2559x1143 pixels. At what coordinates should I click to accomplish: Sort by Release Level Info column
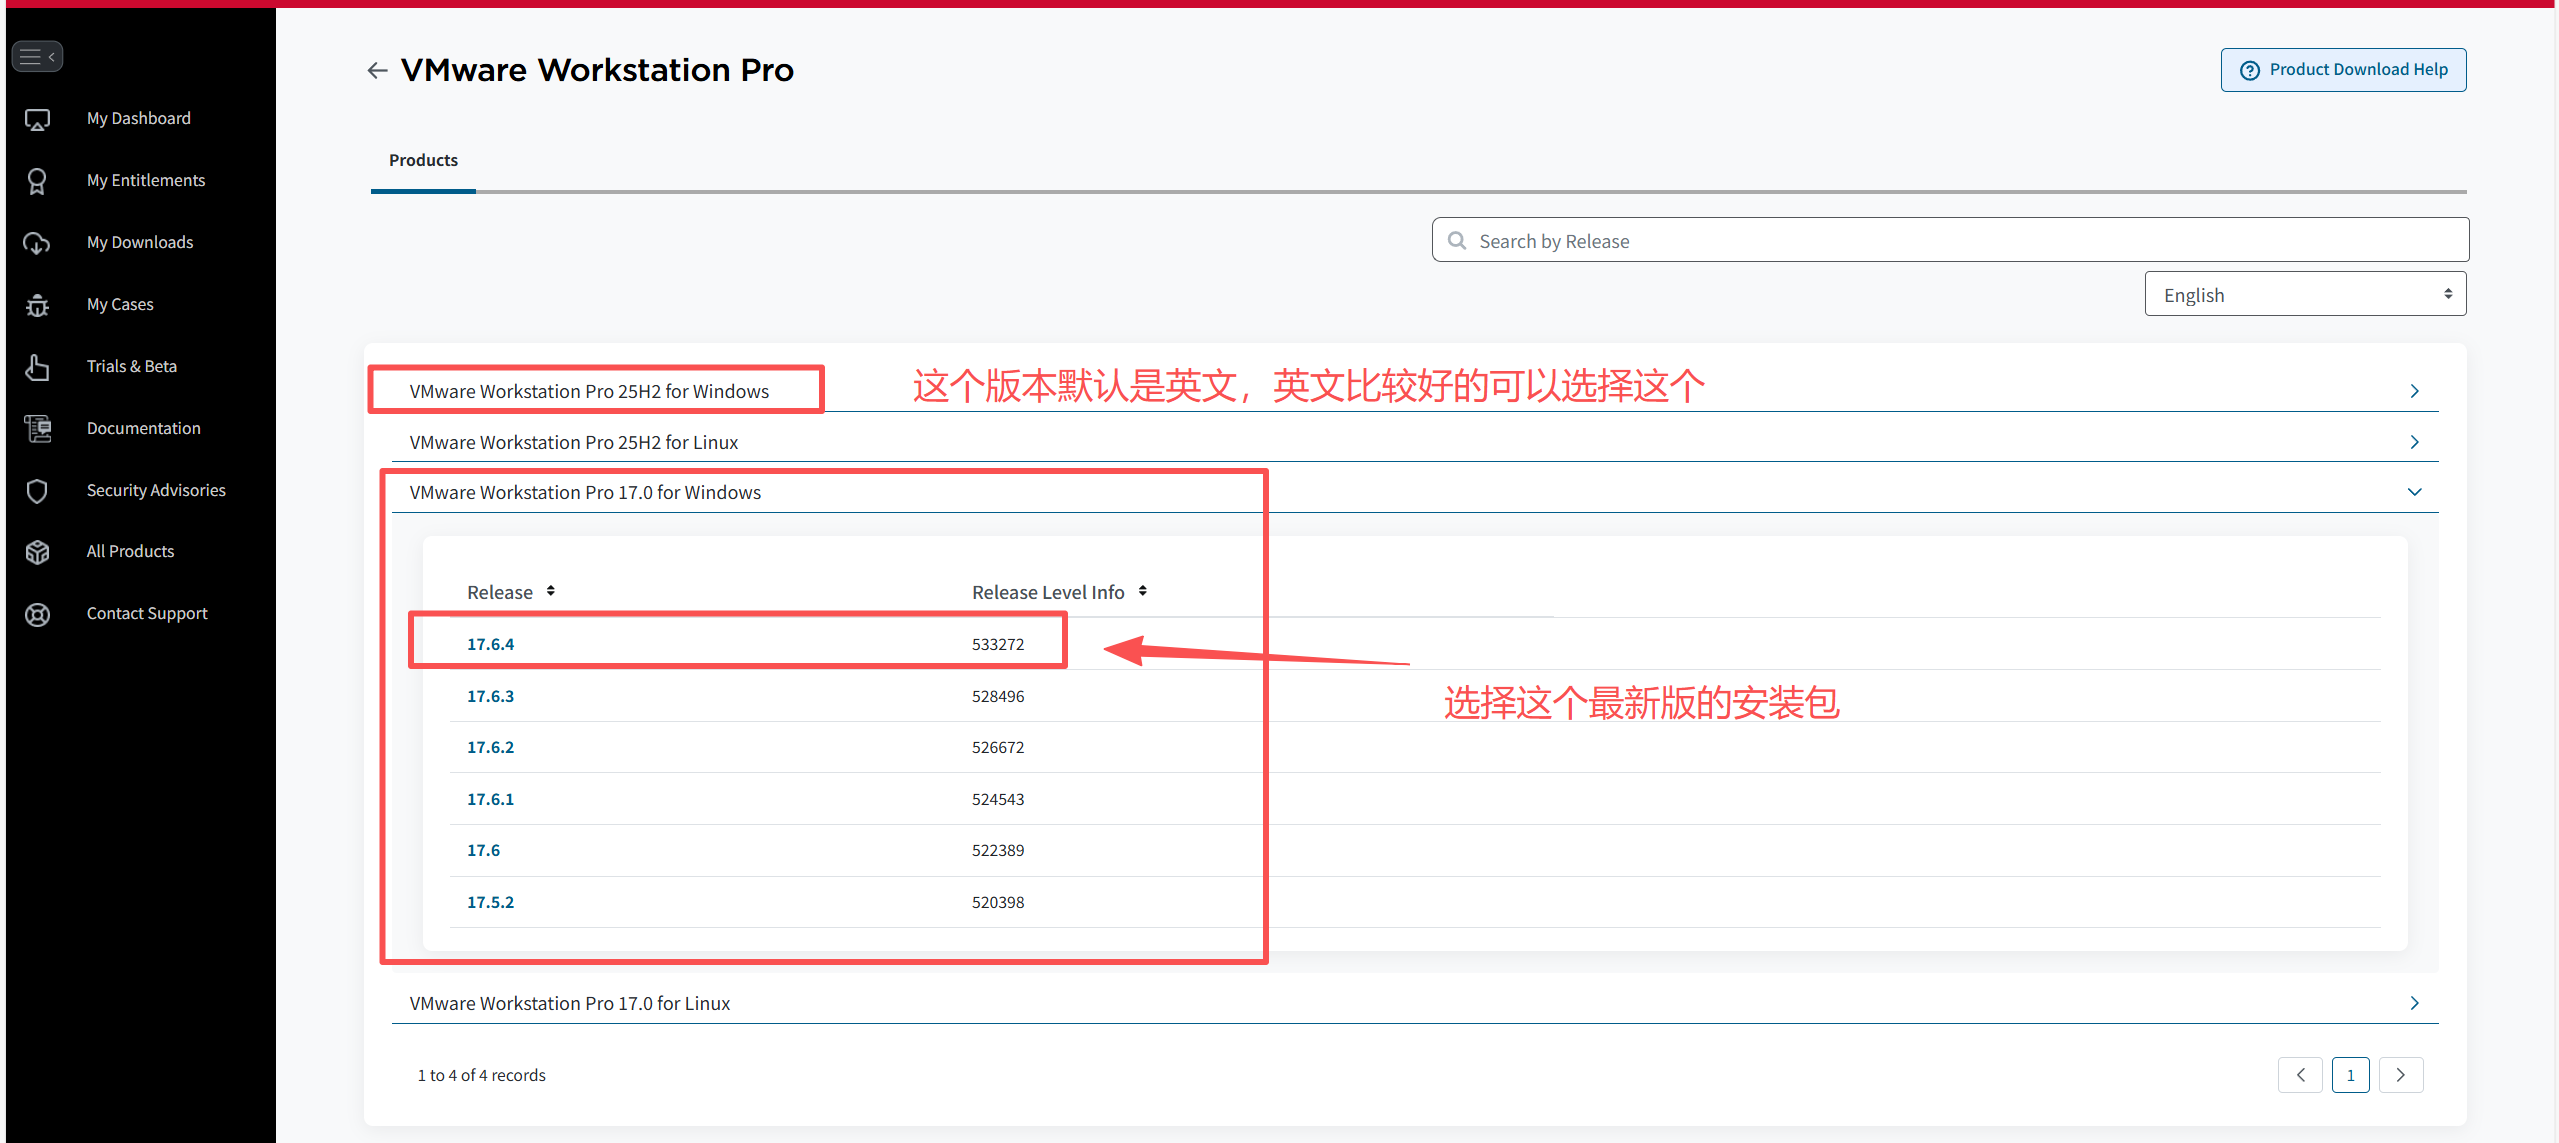1142,592
